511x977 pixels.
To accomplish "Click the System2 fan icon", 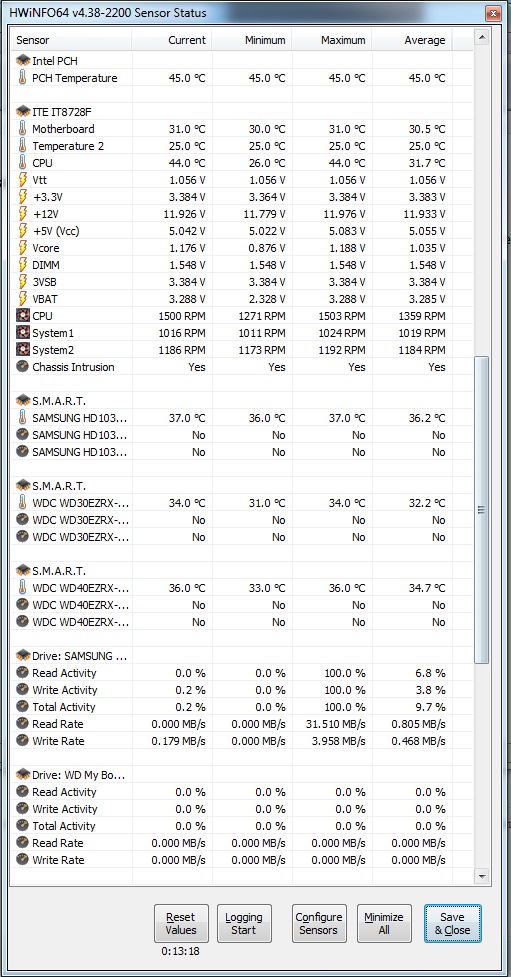I will click(x=23, y=350).
